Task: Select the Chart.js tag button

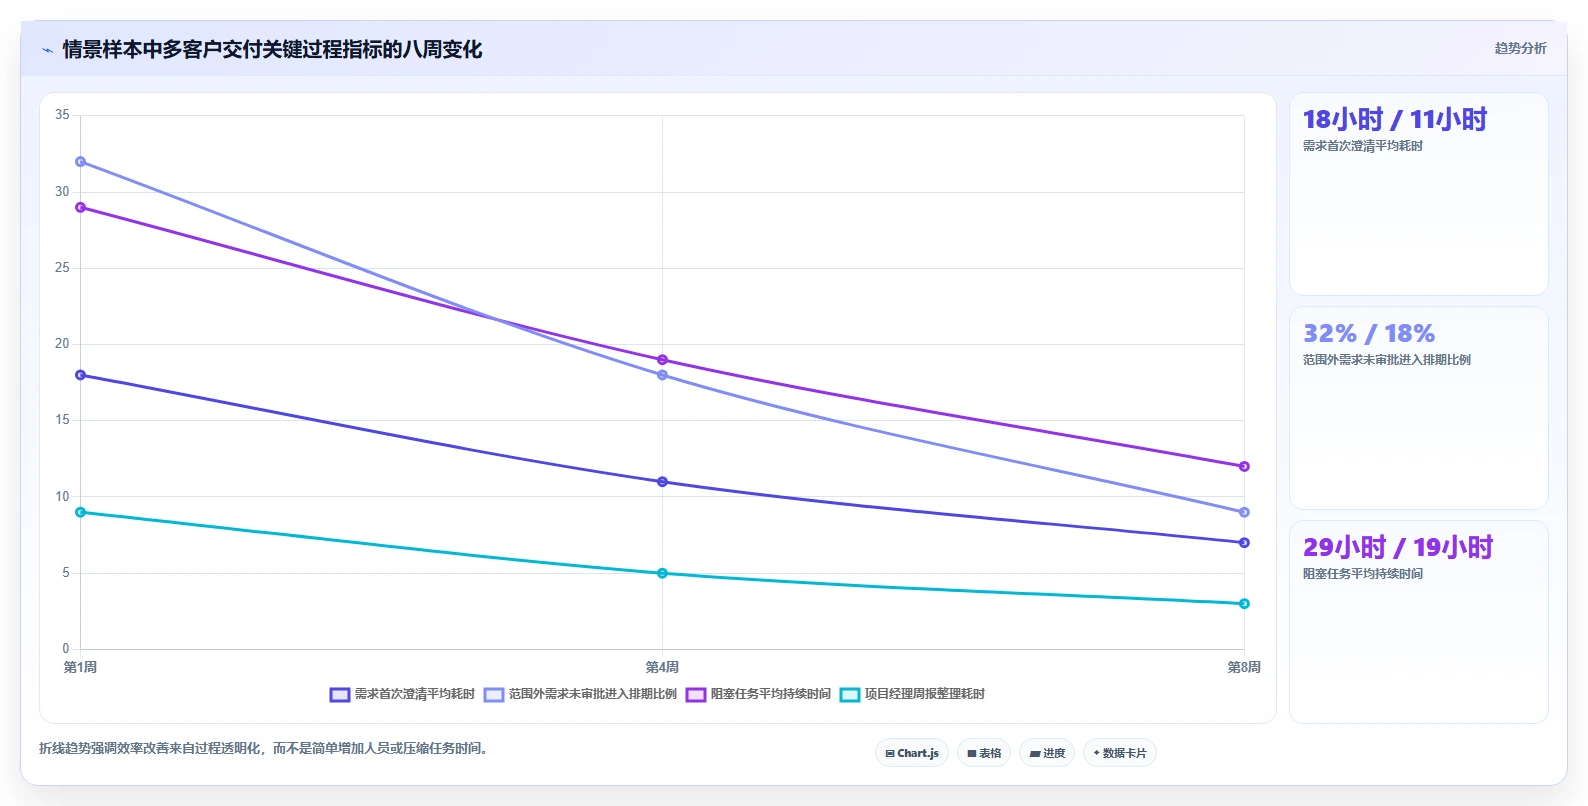Action: pyautogui.click(x=912, y=753)
